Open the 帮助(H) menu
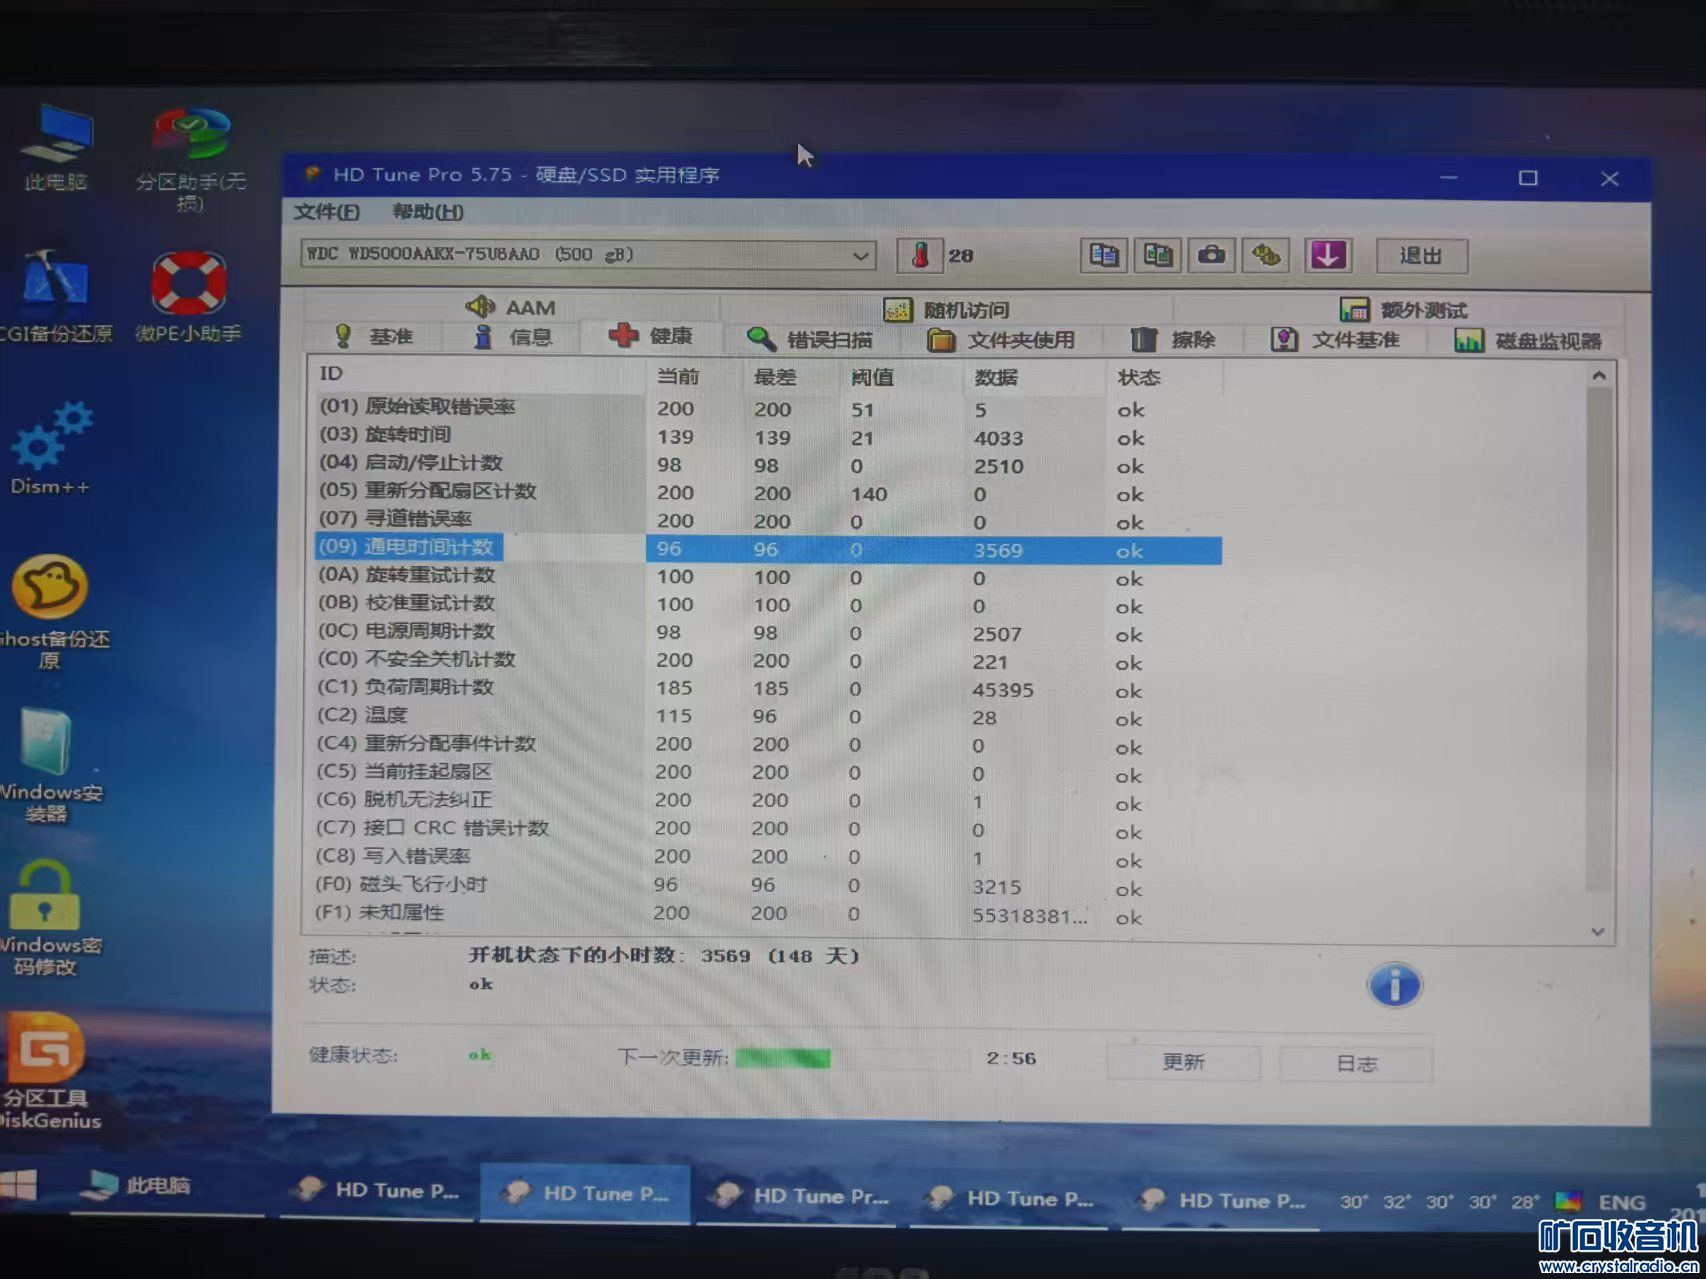The height and width of the screenshot is (1279, 1706). 428,212
